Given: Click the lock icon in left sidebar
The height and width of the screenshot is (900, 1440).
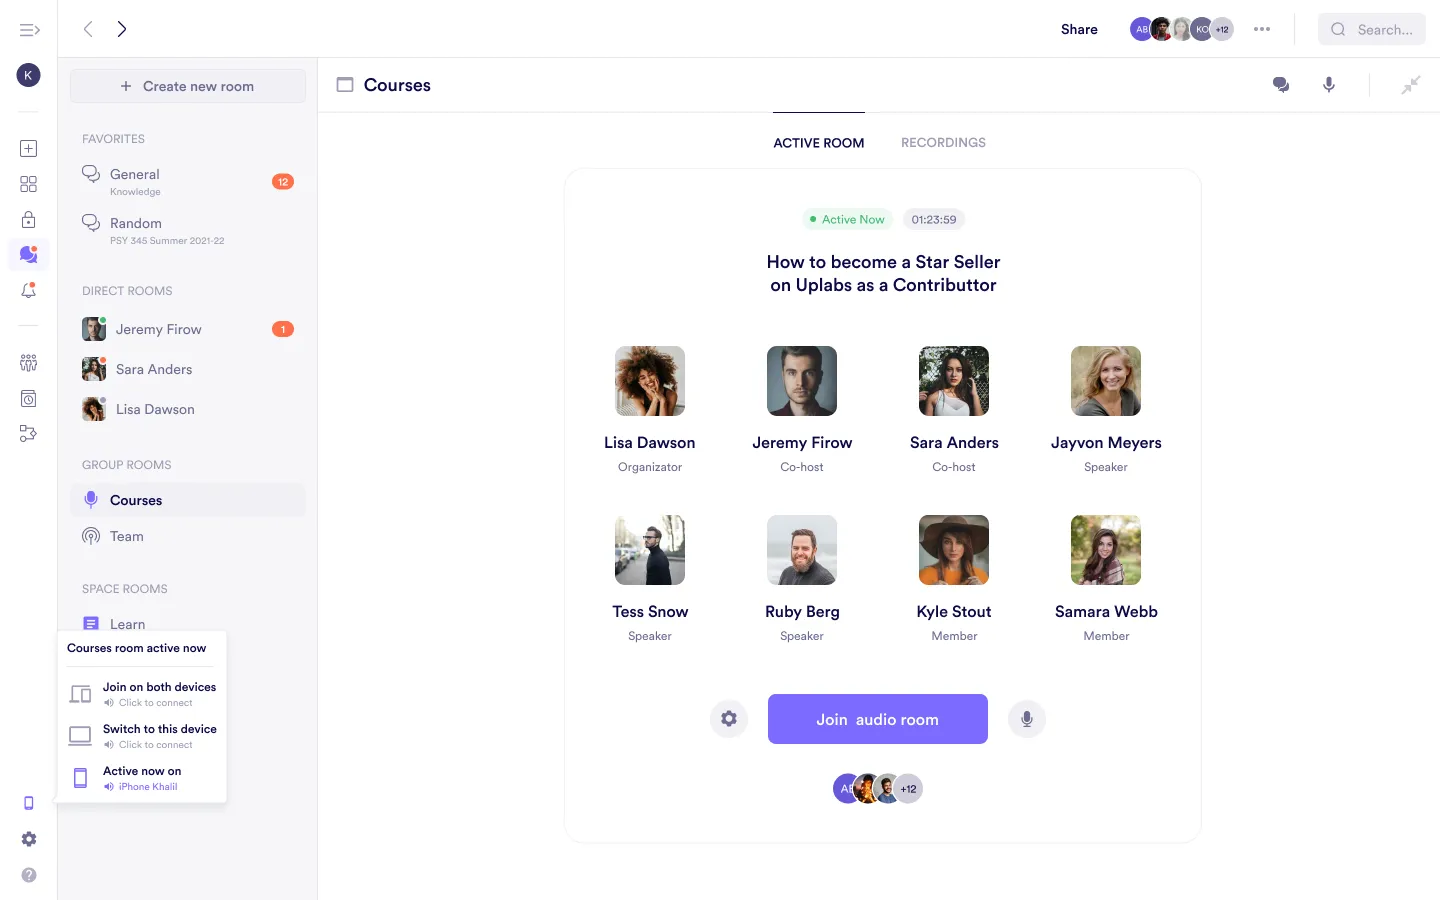Looking at the screenshot, I should (x=29, y=220).
